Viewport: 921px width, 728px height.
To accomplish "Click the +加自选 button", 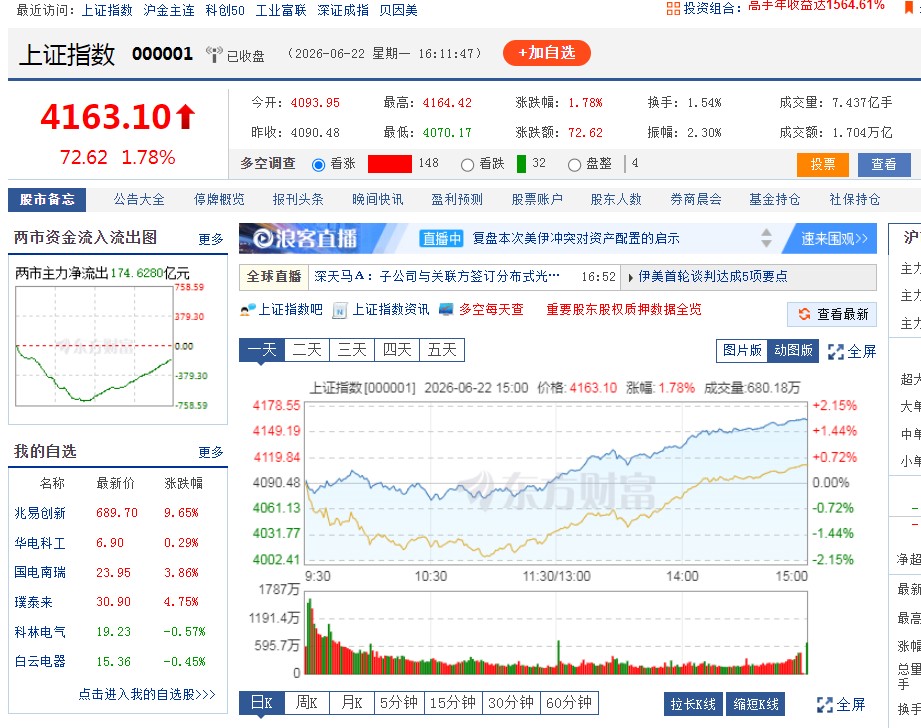I will [x=547, y=53].
